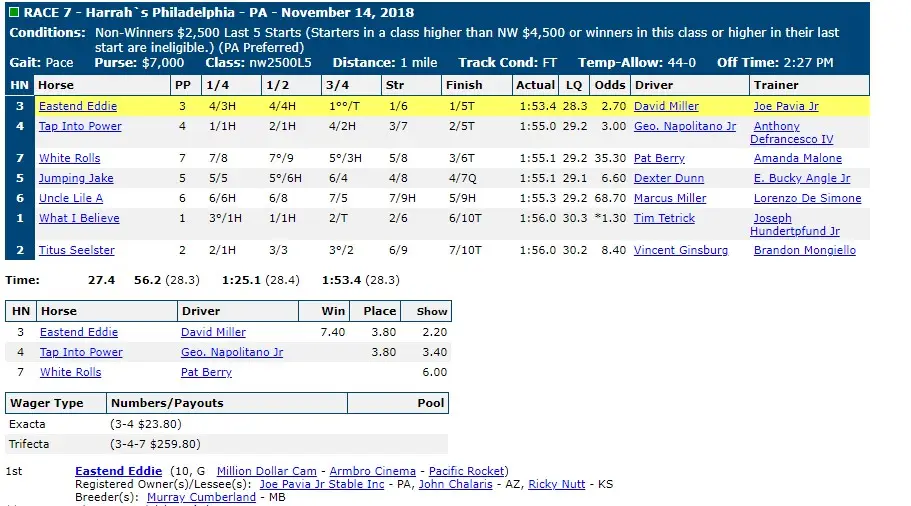Open Jumping Jake horse details
Screen dimensions: 911x506
pyautogui.click(x=76, y=178)
